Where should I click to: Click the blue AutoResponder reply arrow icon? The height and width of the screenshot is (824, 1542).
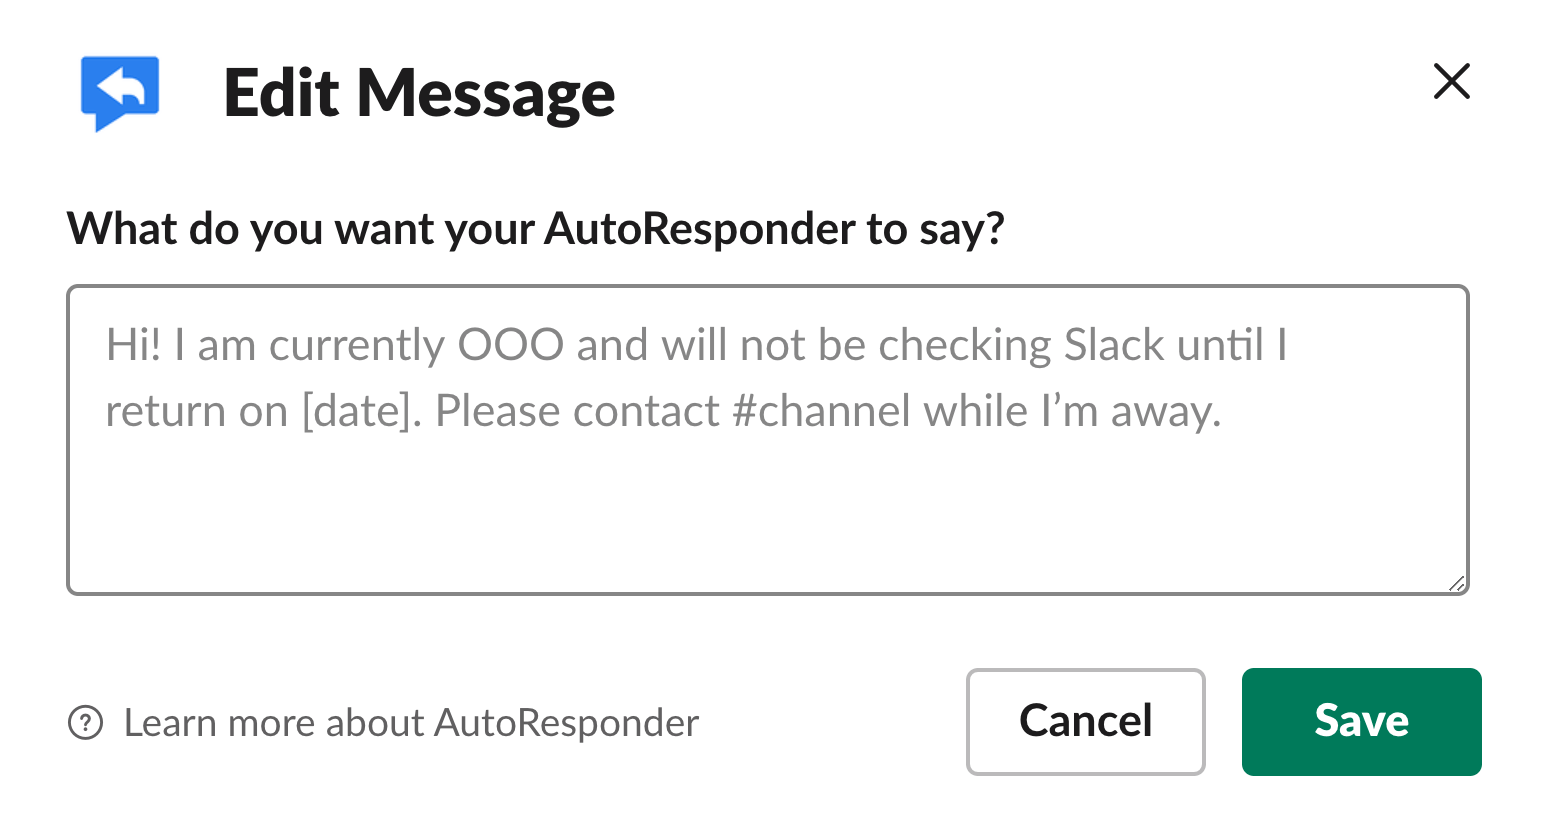[x=120, y=93]
